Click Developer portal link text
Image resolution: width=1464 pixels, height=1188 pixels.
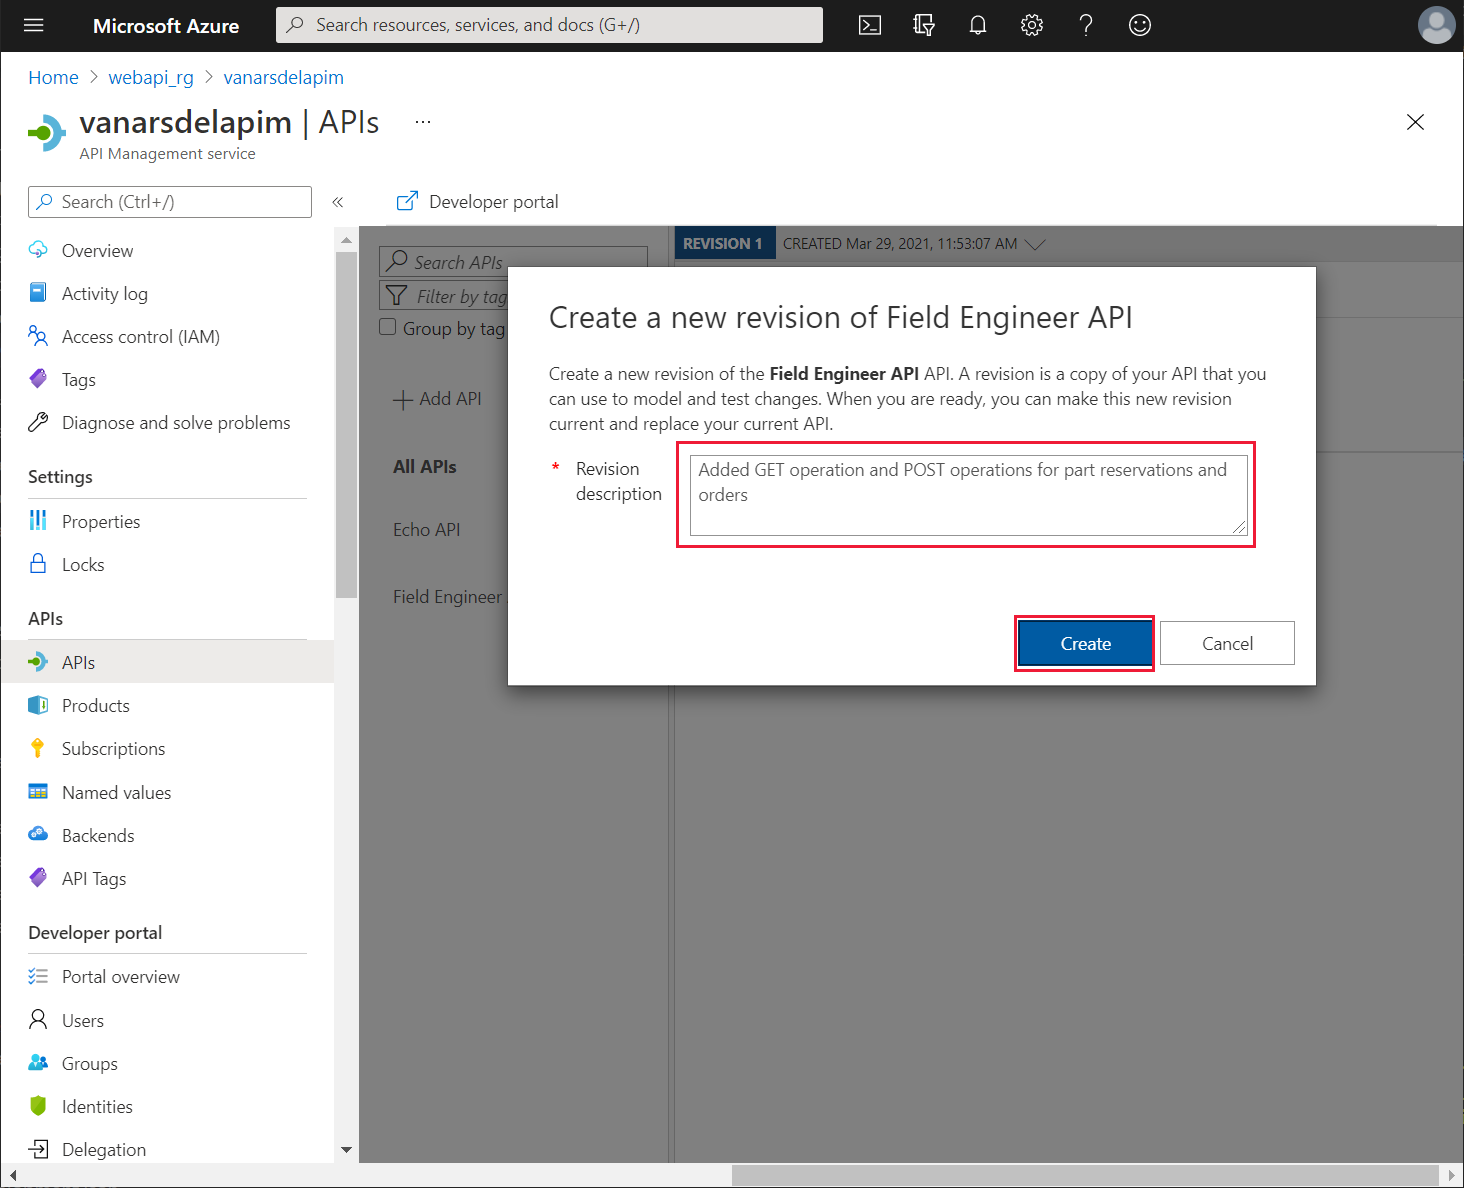[494, 201]
